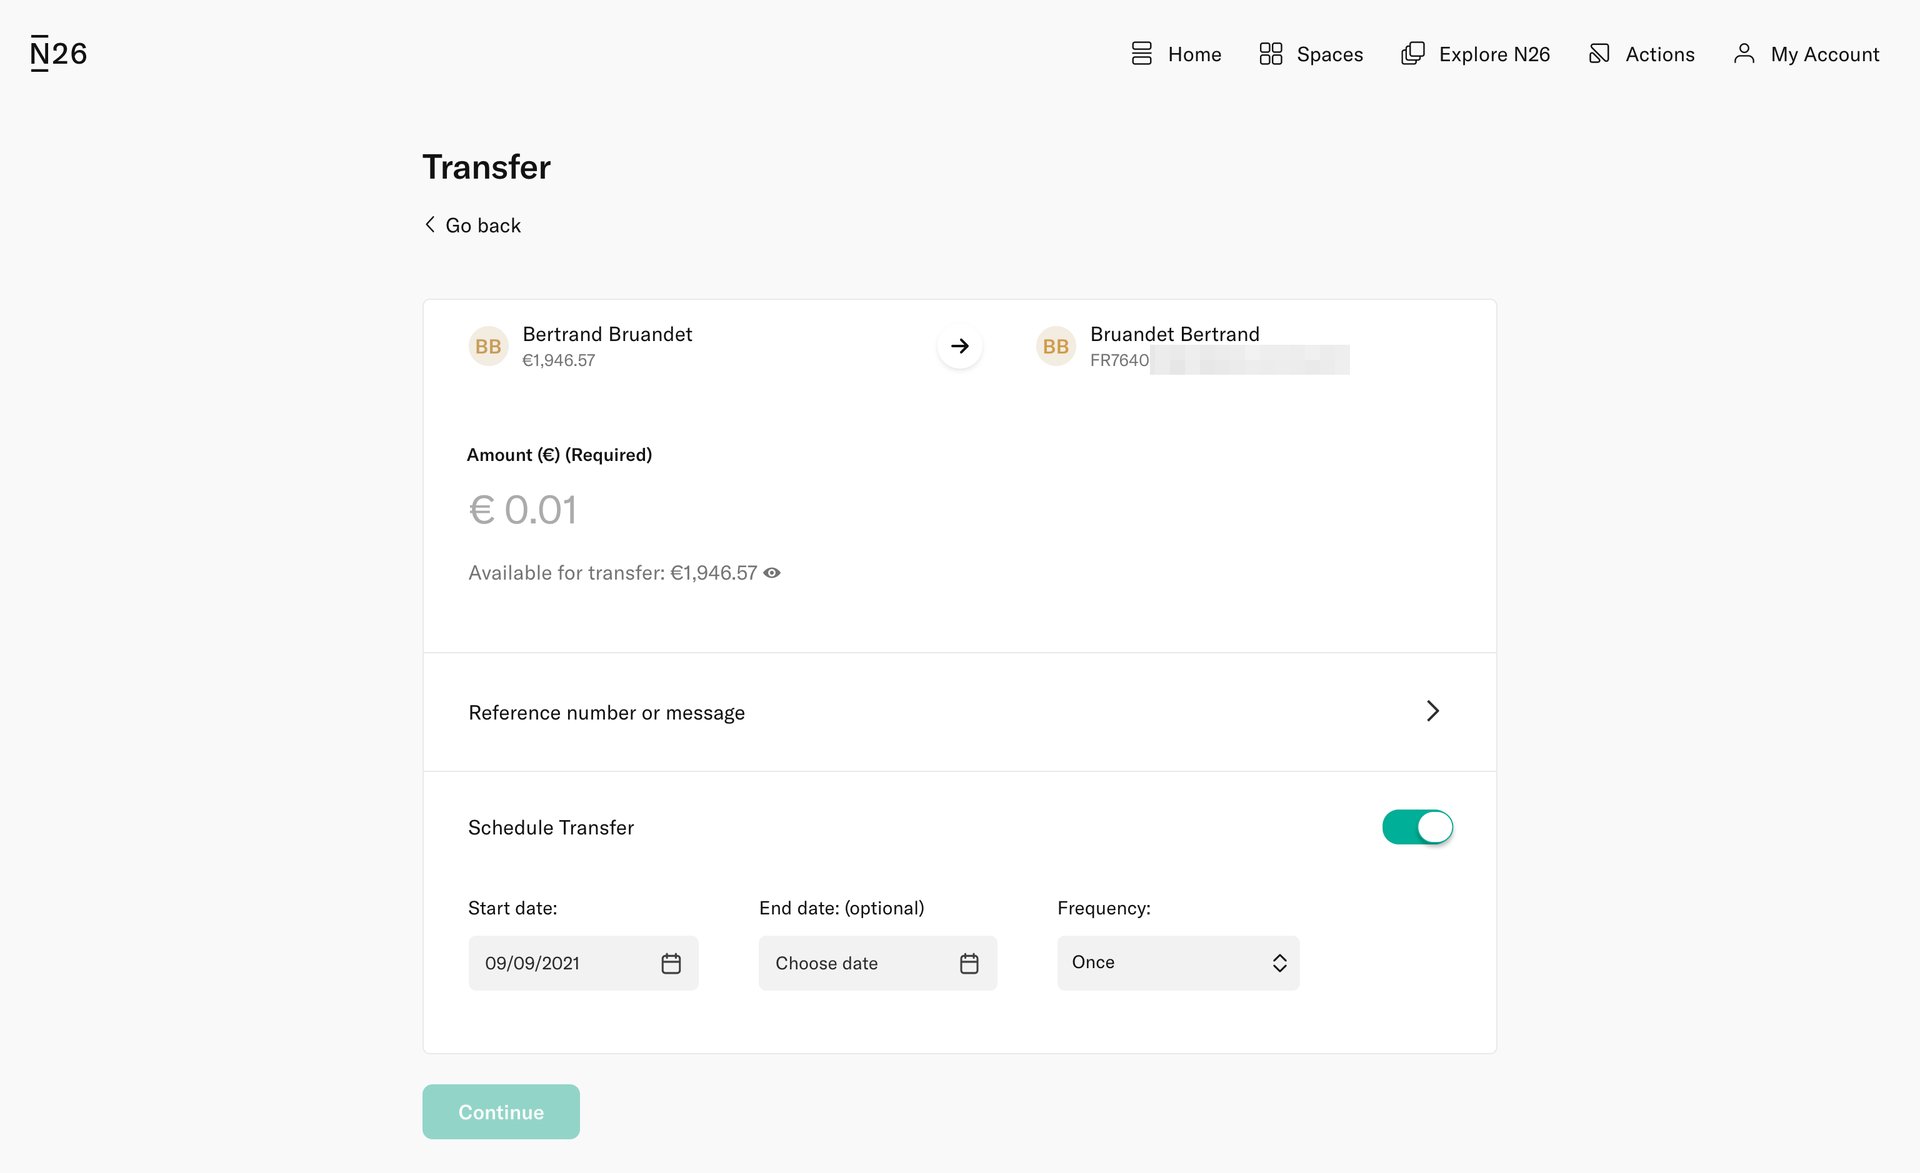1920x1173 pixels.
Task: Click the Explore N26 icon
Action: click(x=1412, y=53)
